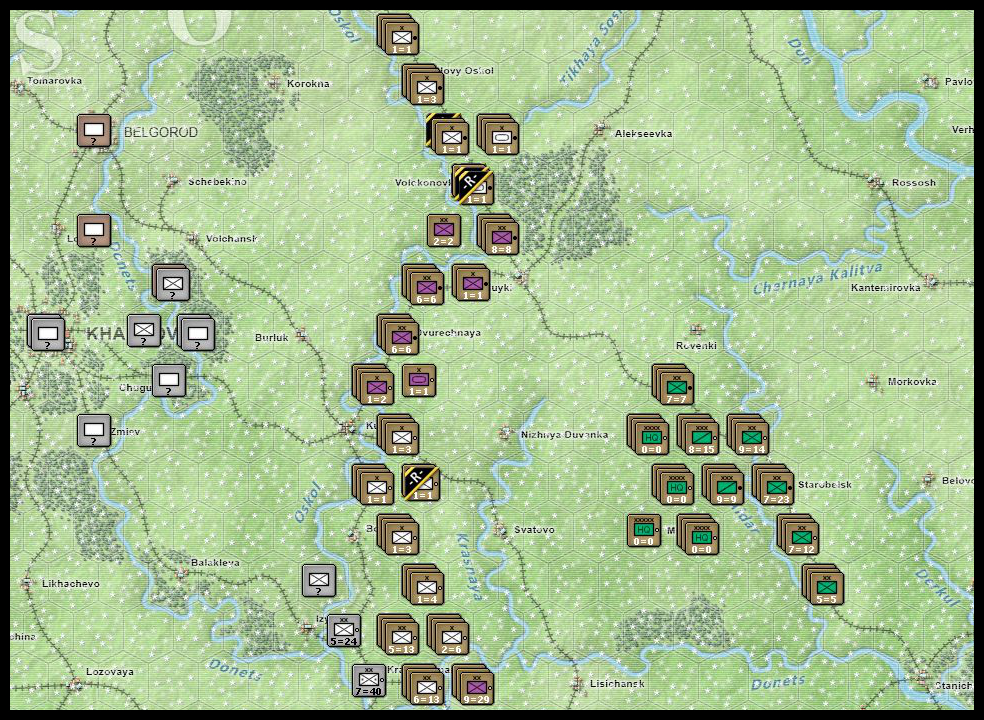Screen dimensions: 984x720
Task: Click the Korokna town label
Action: (308, 83)
